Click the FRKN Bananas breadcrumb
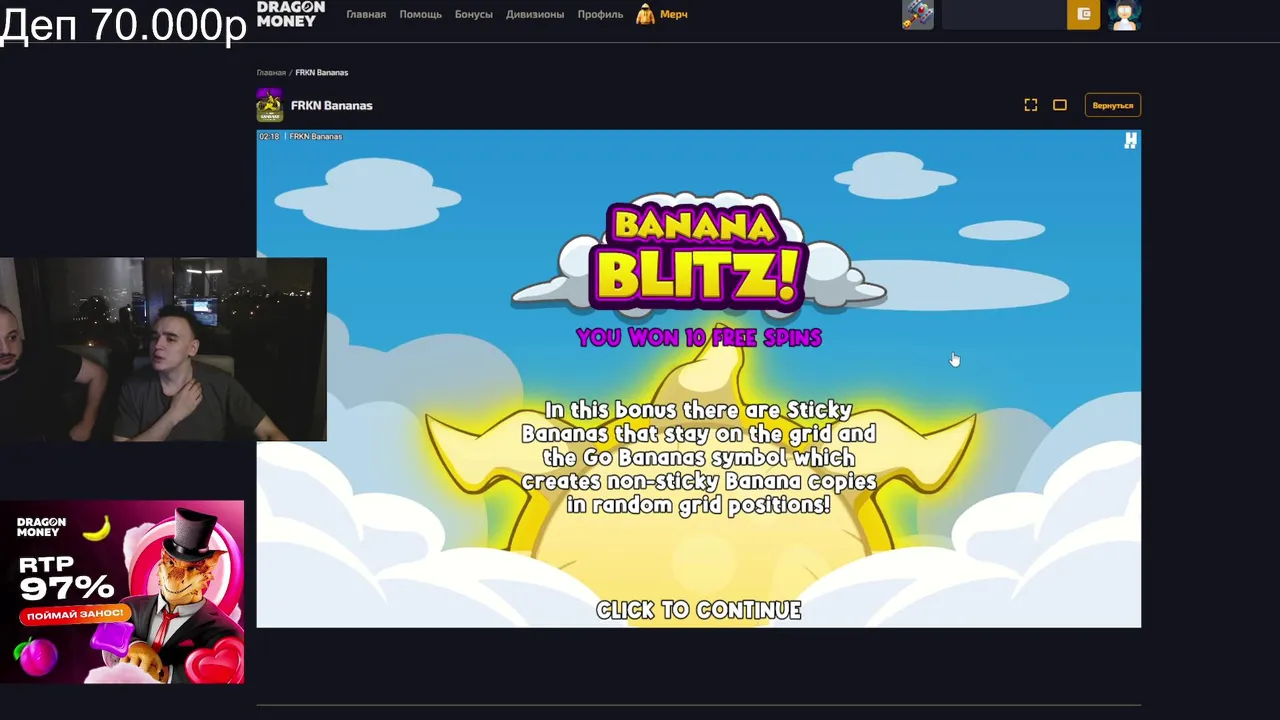This screenshot has width=1280, height=720. 322,73
